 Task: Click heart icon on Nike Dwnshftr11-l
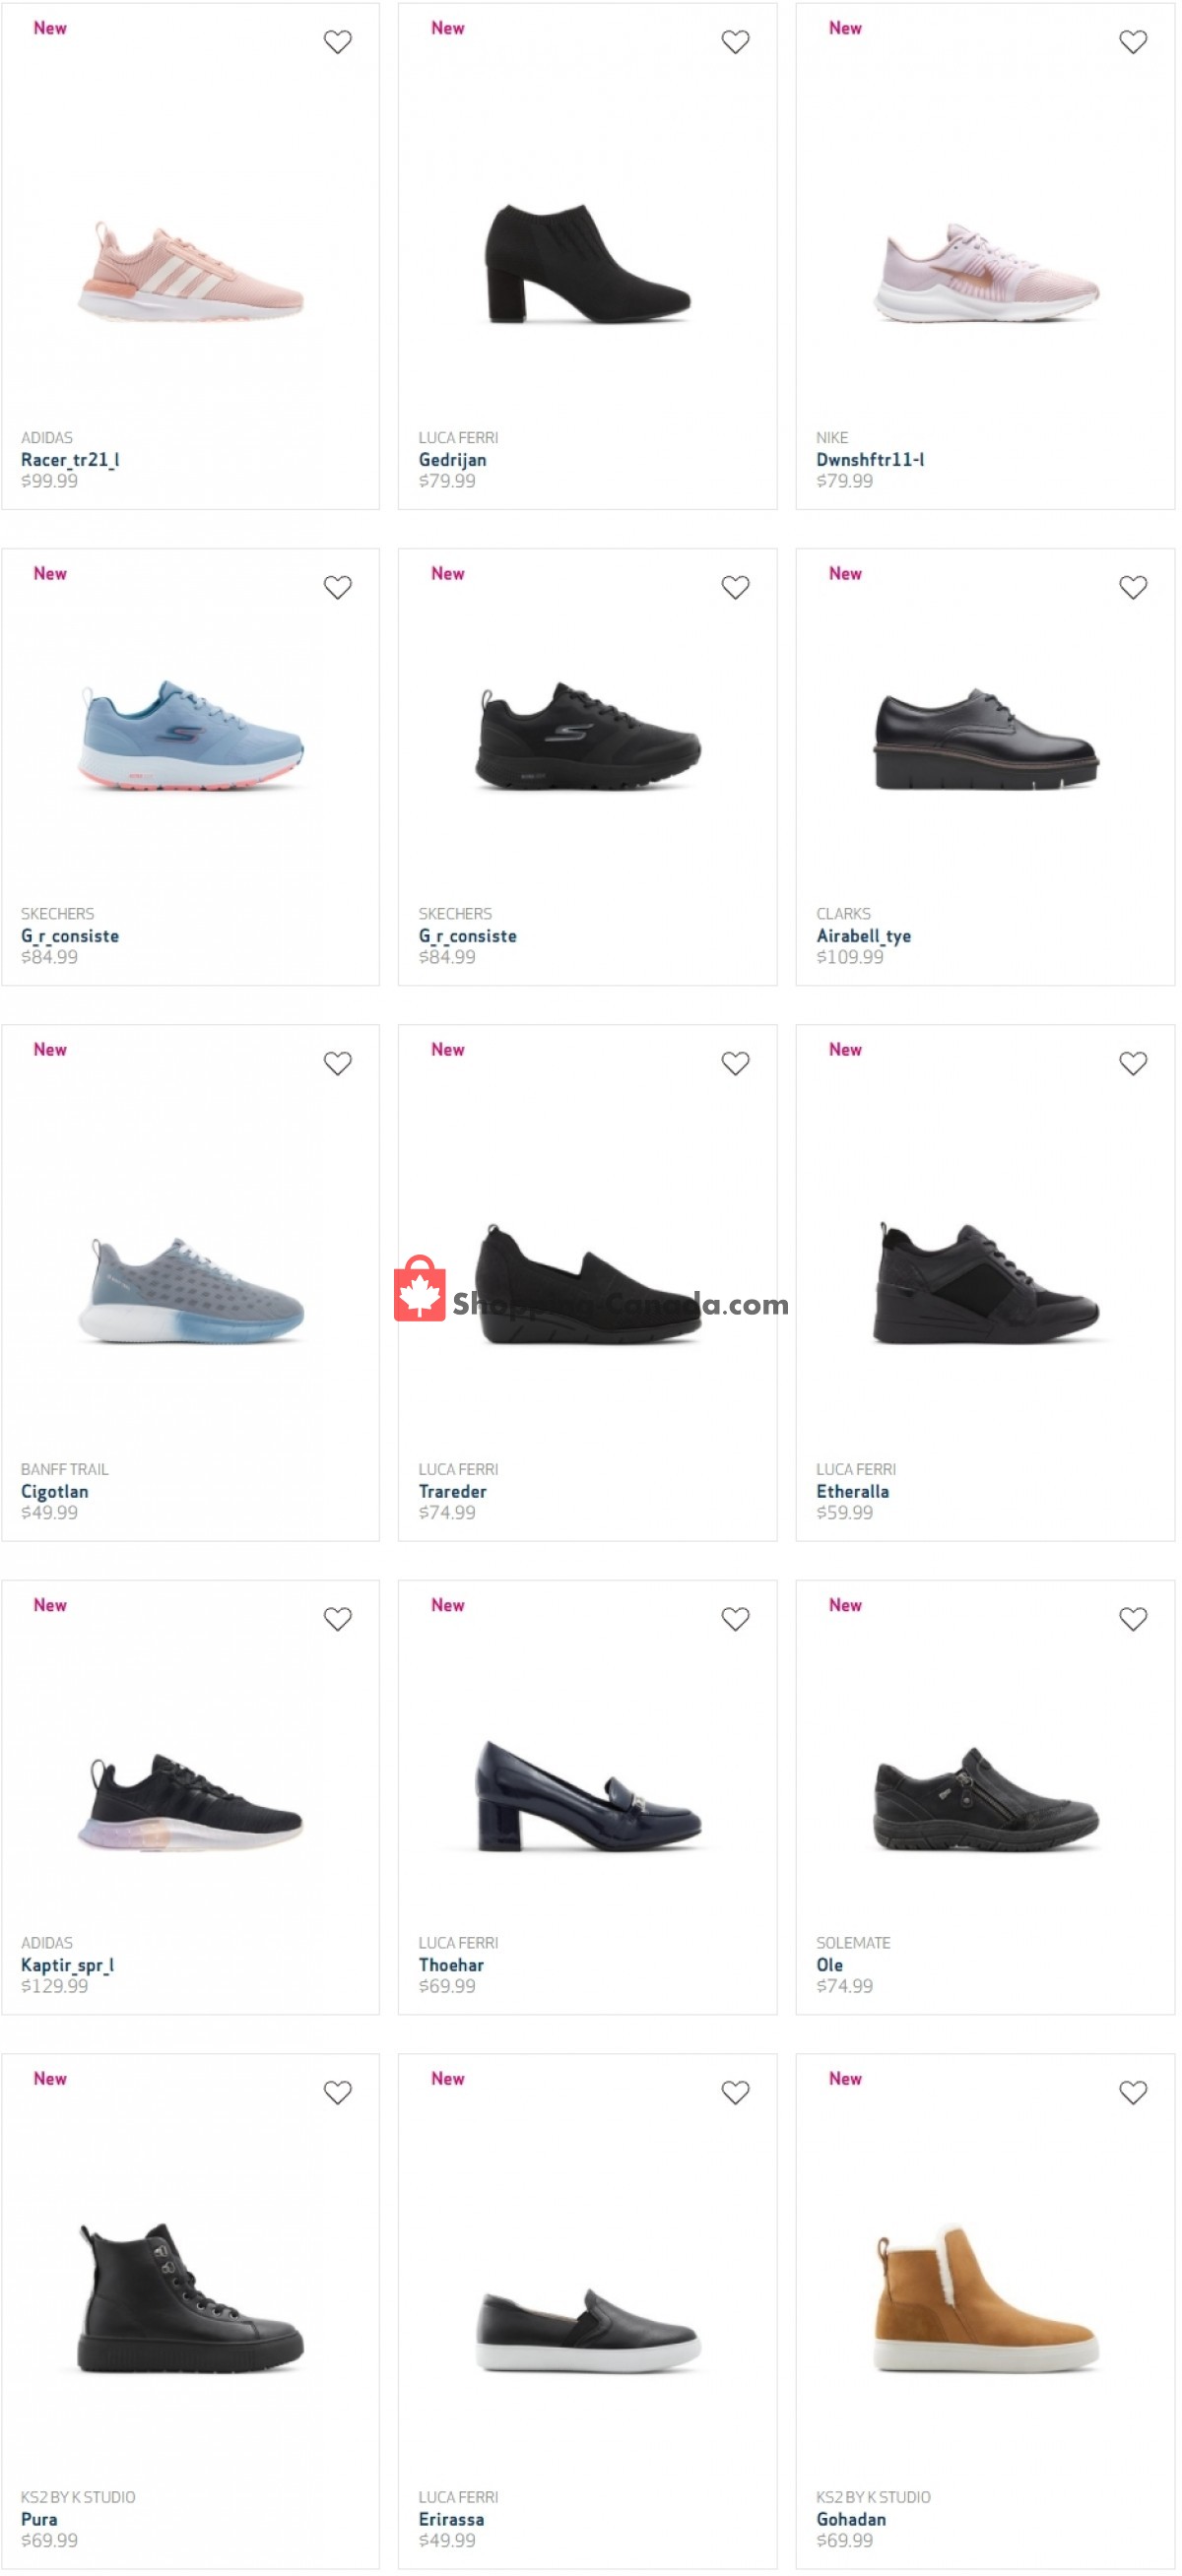pos(1134,42)
